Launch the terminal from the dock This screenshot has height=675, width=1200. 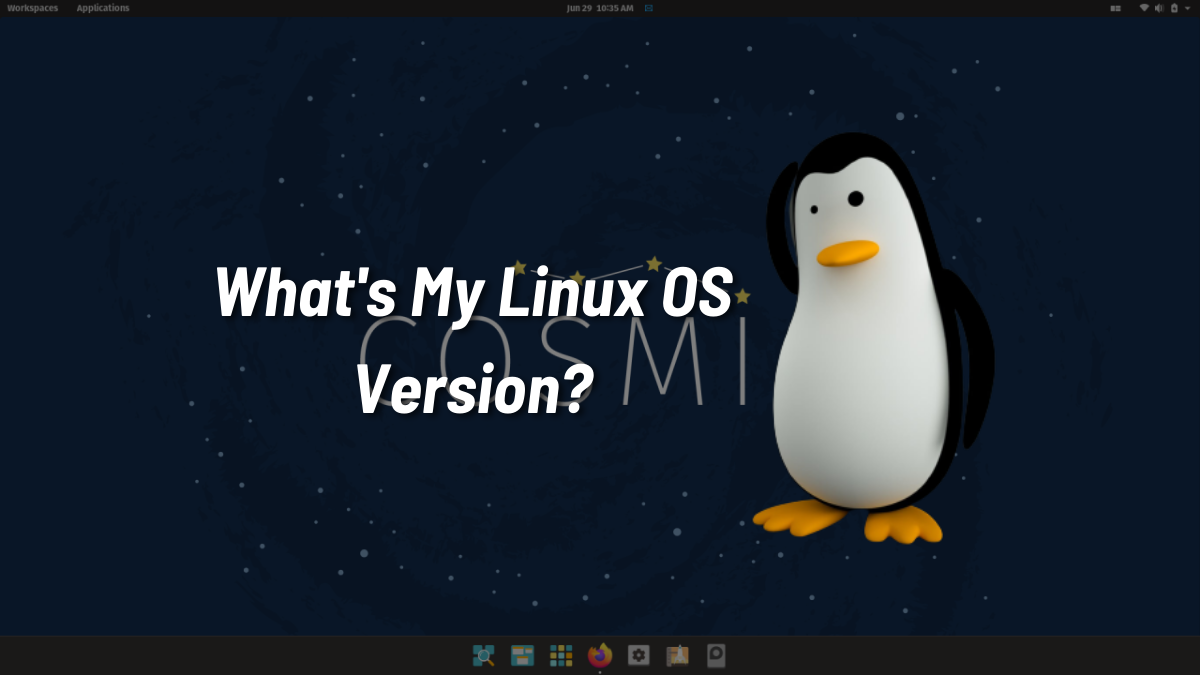coord(717,656)
